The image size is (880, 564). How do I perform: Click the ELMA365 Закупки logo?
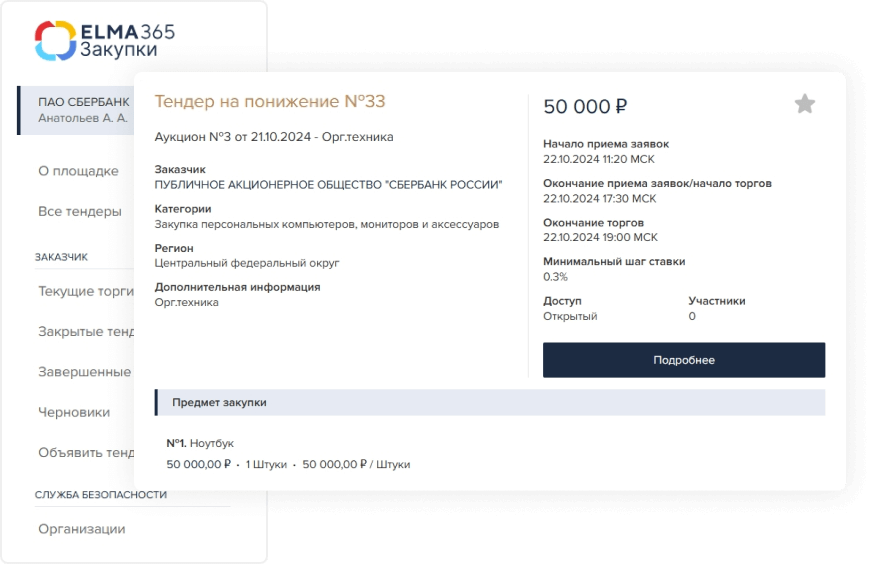(x=104, y=40)
